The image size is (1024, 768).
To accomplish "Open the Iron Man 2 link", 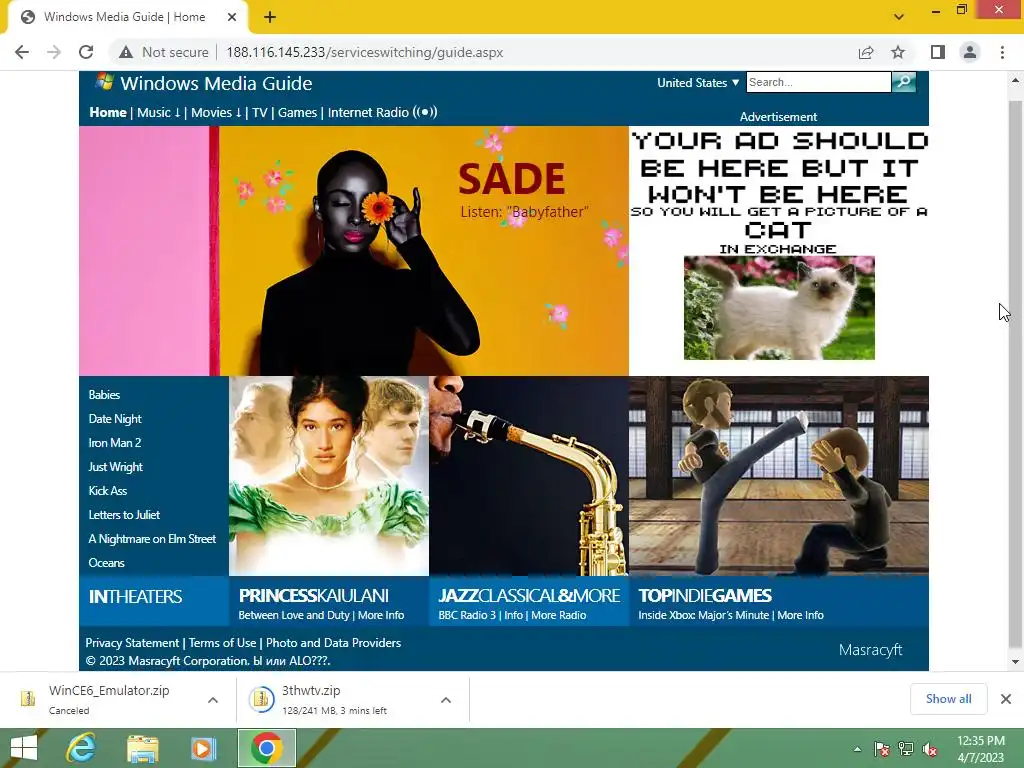I will [x=114, y=443].
